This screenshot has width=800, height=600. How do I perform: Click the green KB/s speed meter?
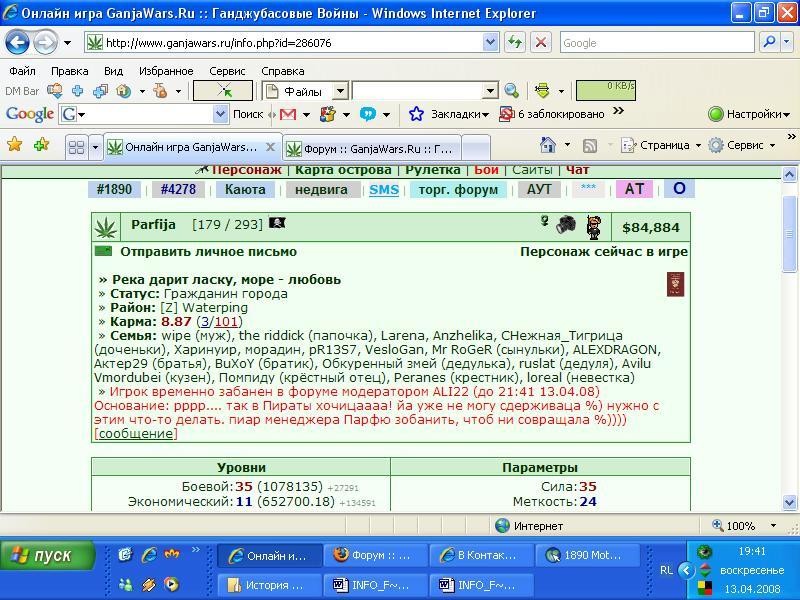click(x=605, y=91)
